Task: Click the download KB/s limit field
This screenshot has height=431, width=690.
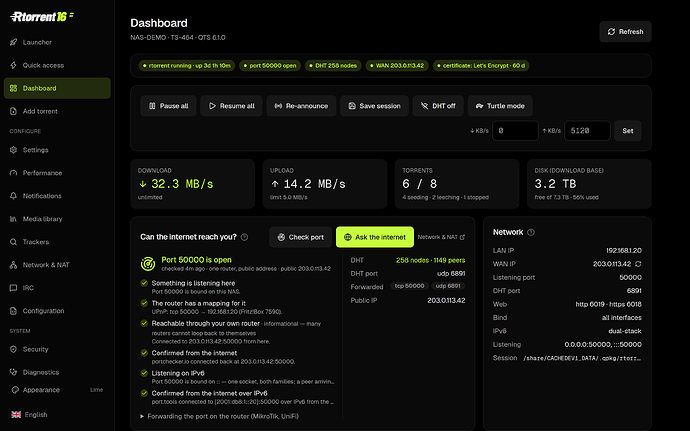Action: (515, 131)
